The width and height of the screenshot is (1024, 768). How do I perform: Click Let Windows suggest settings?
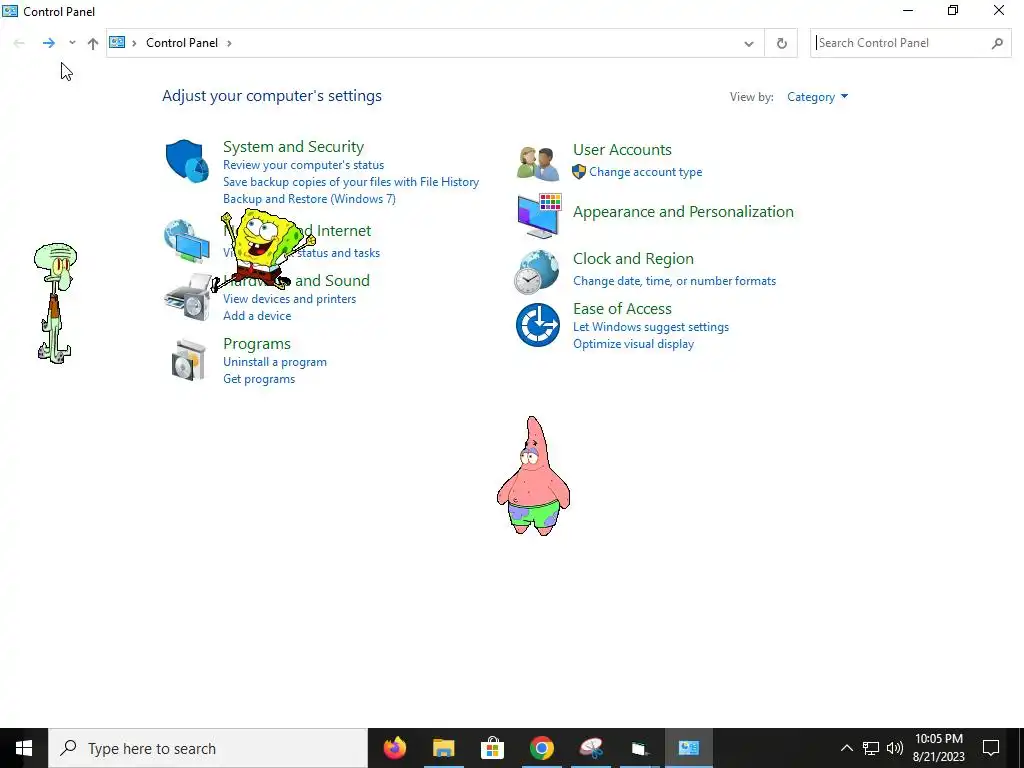click(650, 327)
